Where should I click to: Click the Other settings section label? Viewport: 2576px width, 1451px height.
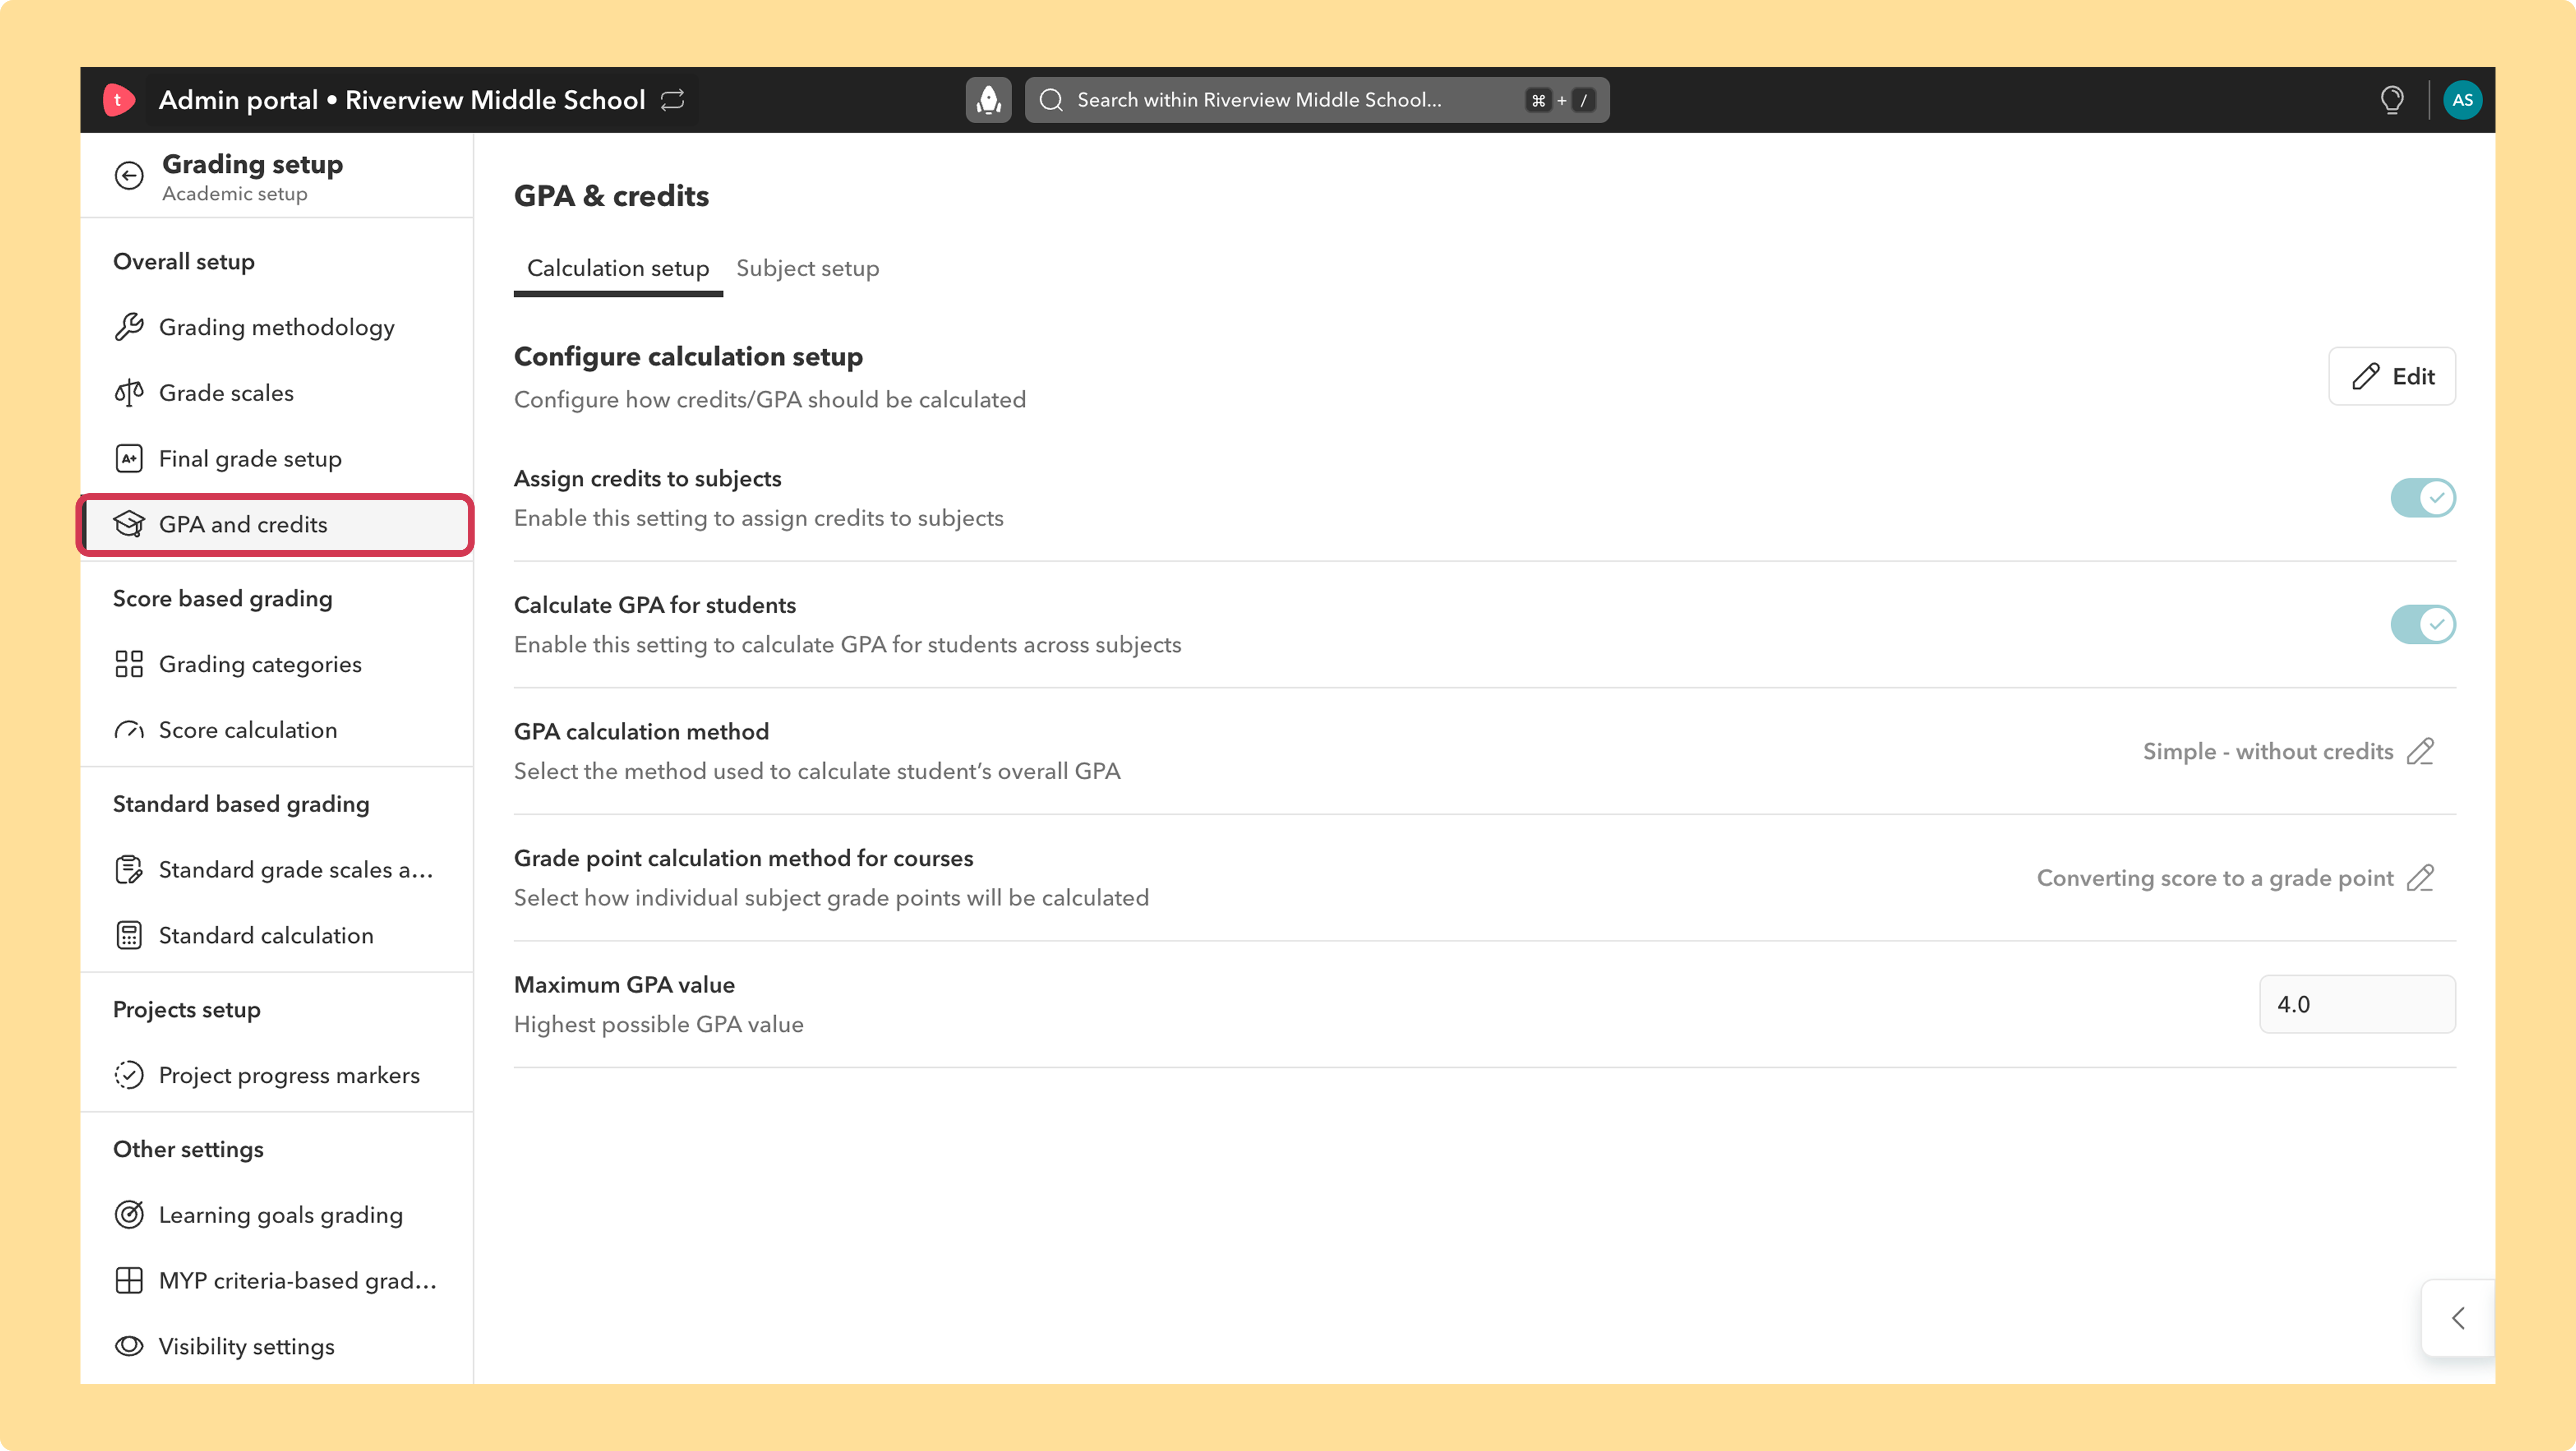click(188, 1150)
